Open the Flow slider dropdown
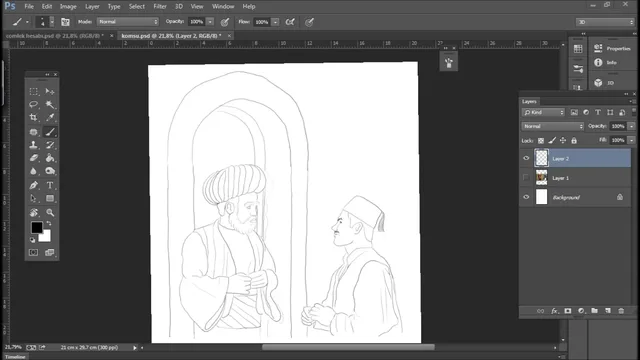The width and height of the screenshot is (640, 360). [x=276, y=22]
